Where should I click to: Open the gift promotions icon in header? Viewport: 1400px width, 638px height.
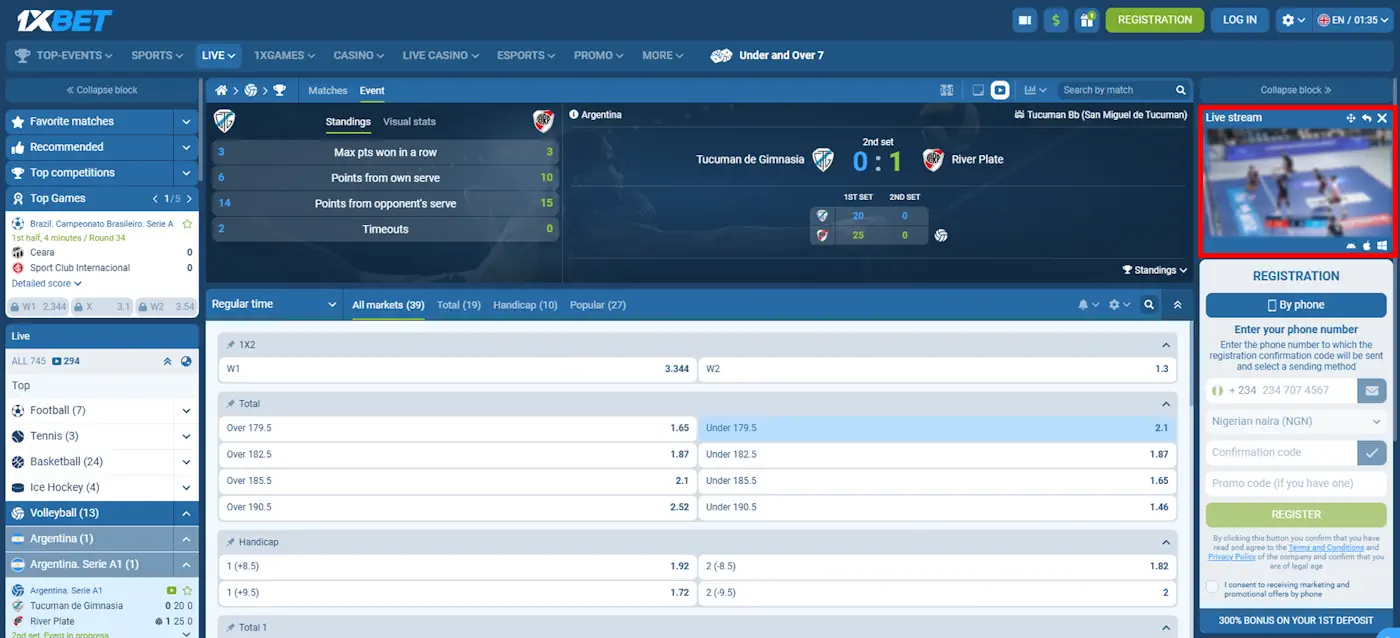1088,19
